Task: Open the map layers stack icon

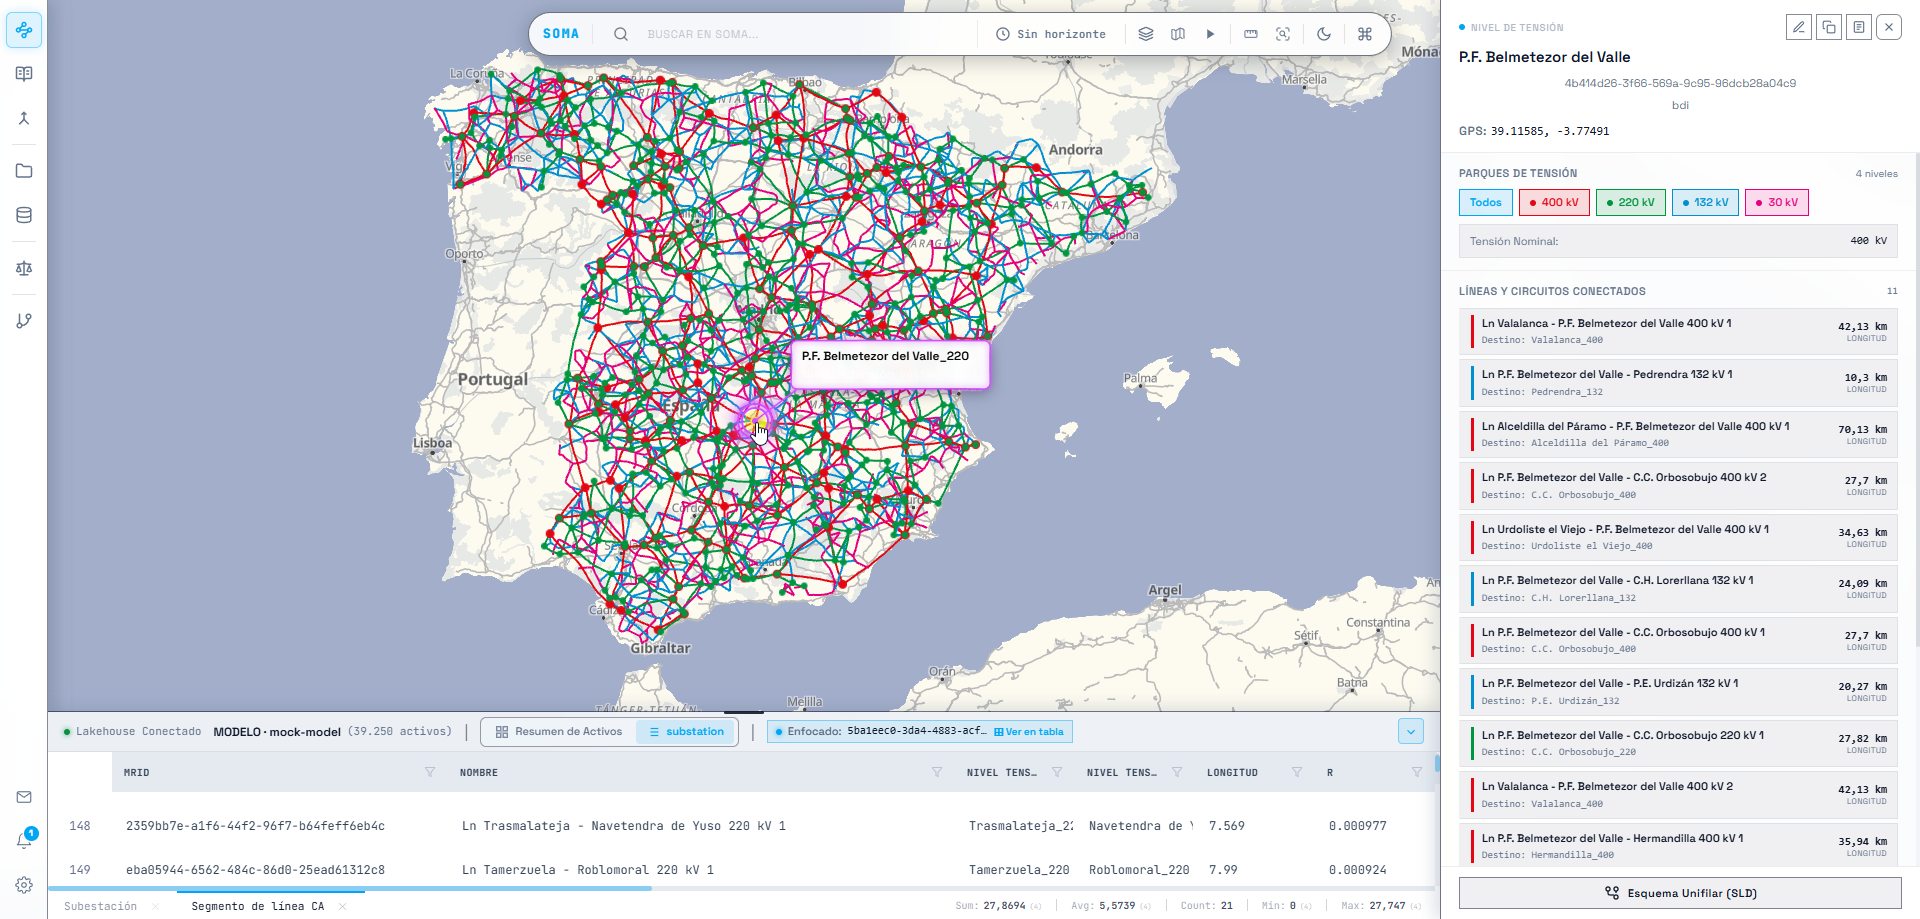Action: pos(1146,34)
